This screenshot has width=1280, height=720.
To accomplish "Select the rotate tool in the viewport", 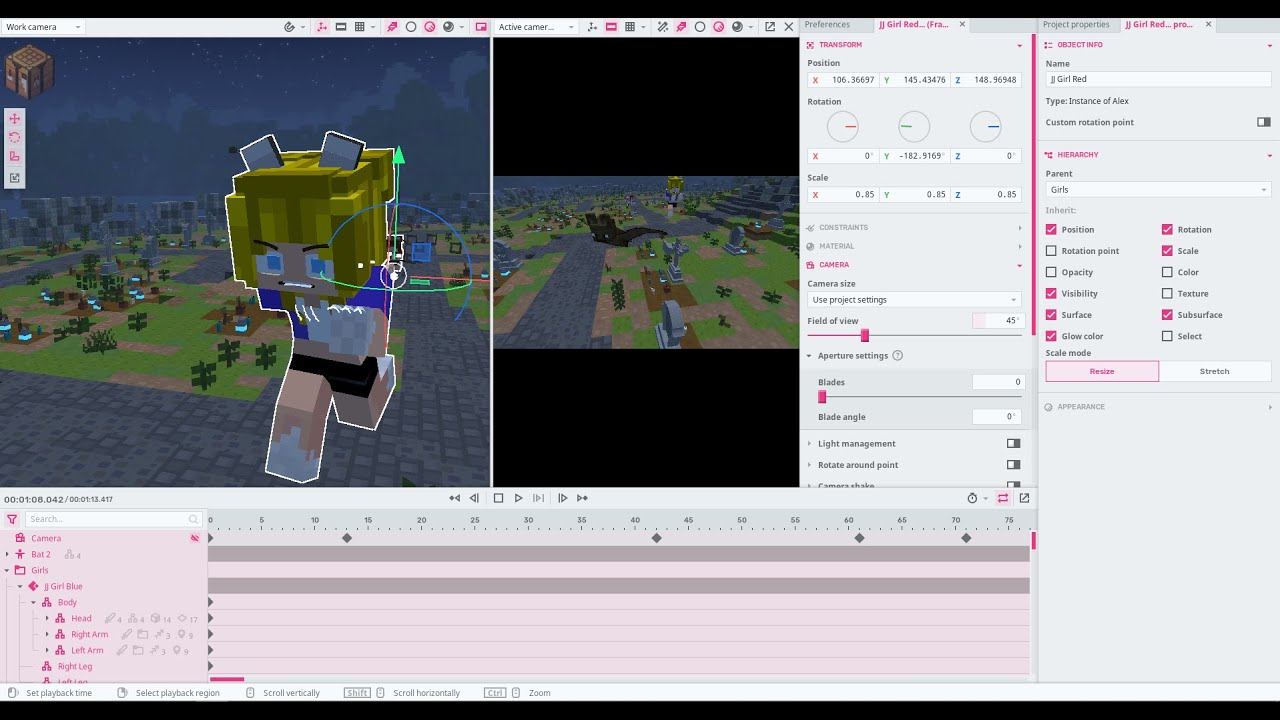I will (x=15, y=137).
